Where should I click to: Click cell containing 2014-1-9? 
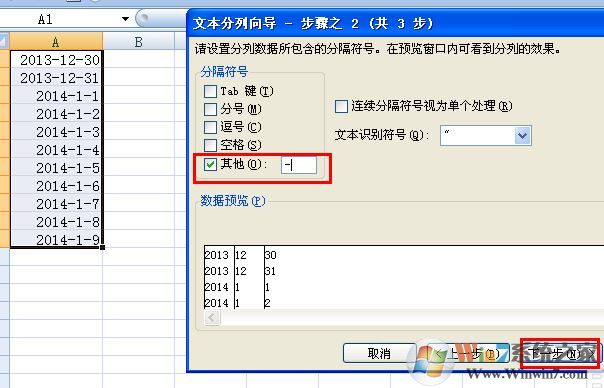click(57, 239)
